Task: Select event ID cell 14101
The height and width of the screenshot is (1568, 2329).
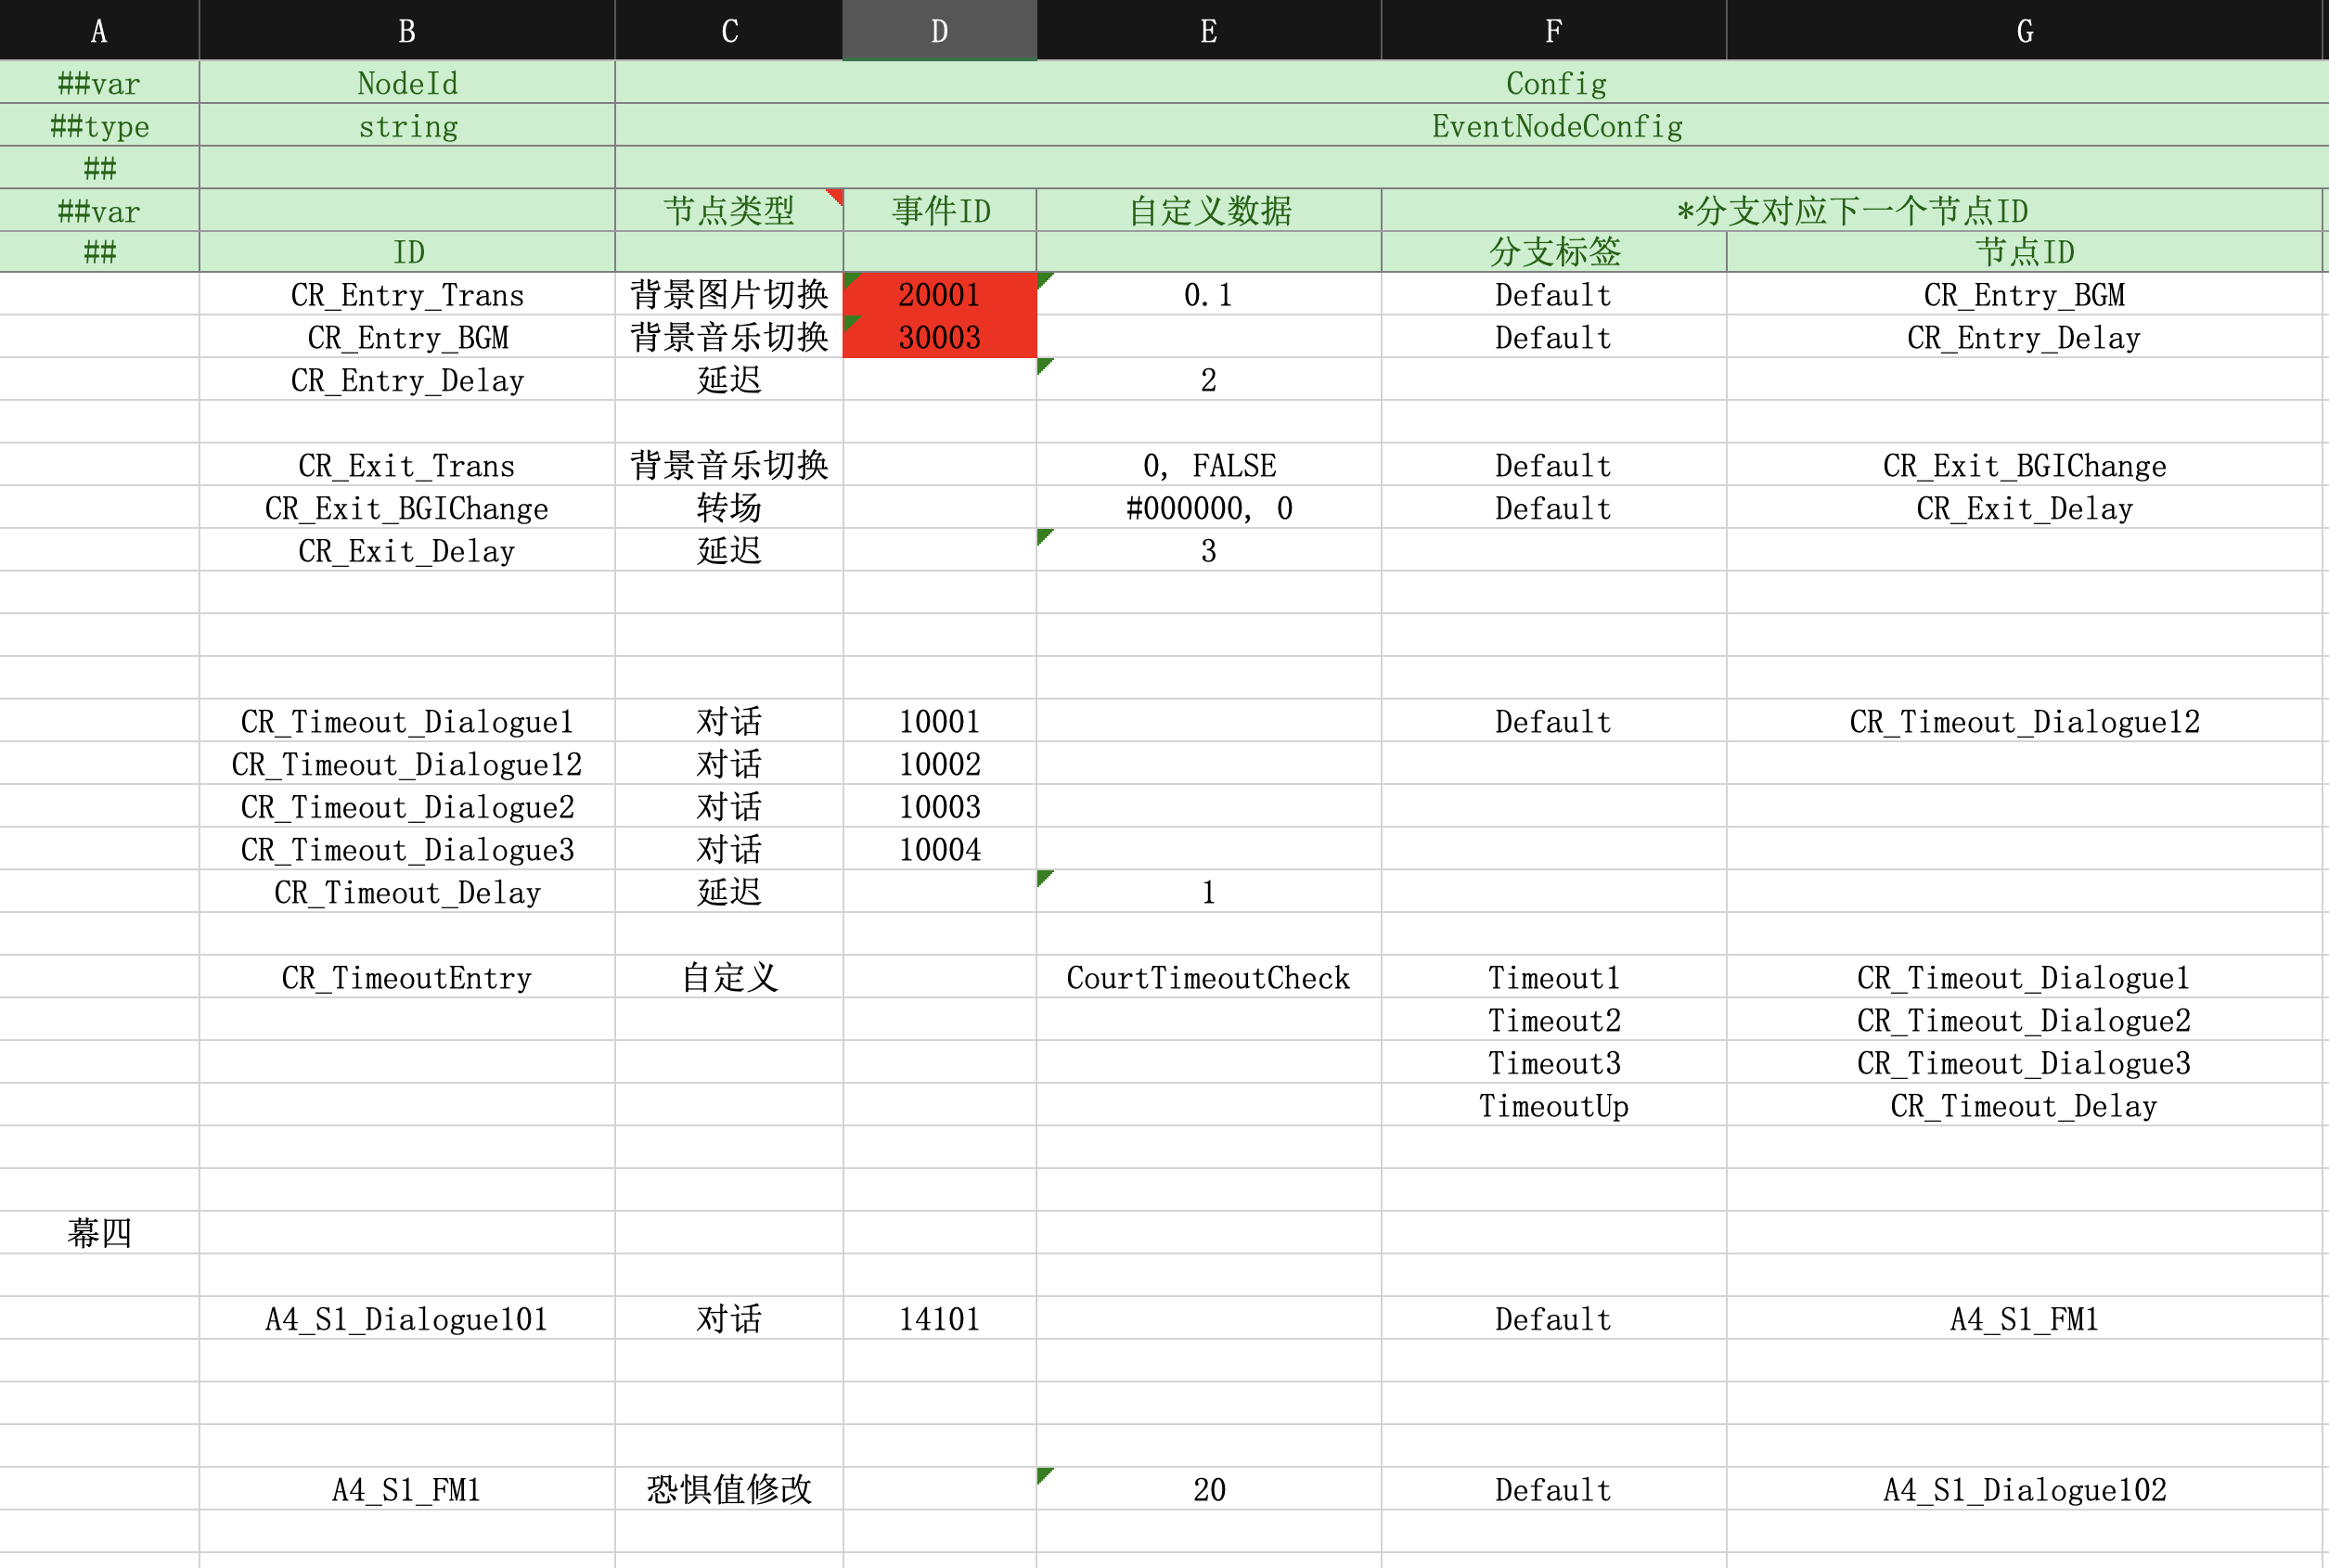Action: 939,1319
